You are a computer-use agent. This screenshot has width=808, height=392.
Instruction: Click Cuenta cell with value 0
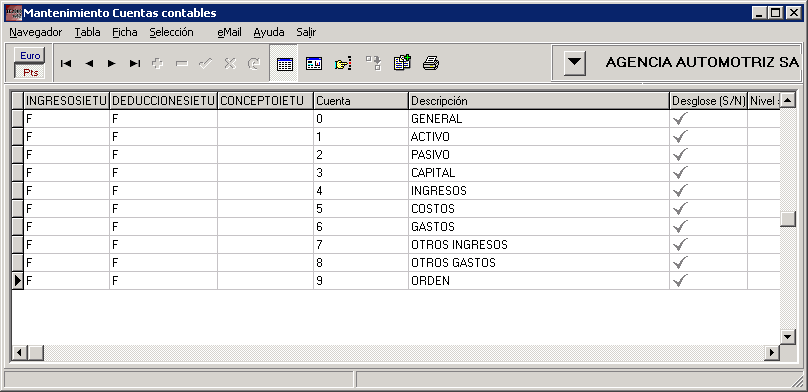(x=361, y=118)
